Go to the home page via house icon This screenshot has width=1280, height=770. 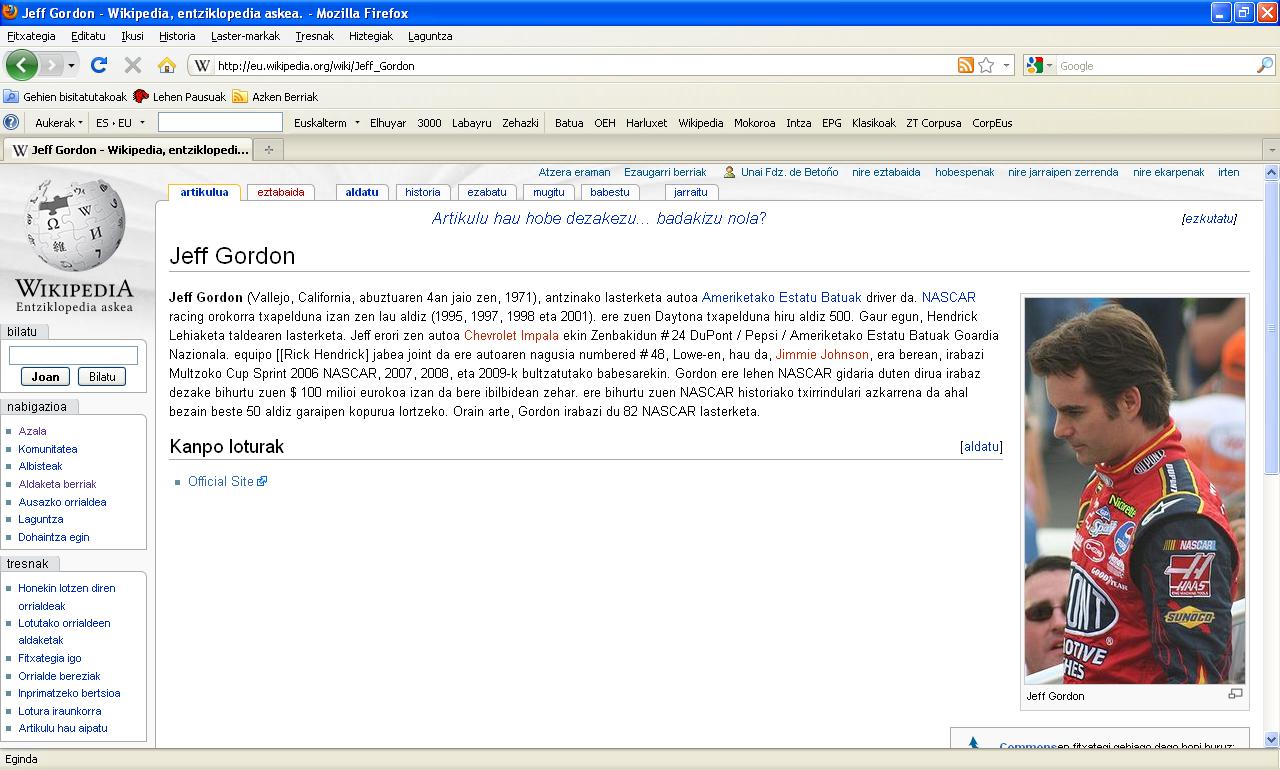coord(167,66)
